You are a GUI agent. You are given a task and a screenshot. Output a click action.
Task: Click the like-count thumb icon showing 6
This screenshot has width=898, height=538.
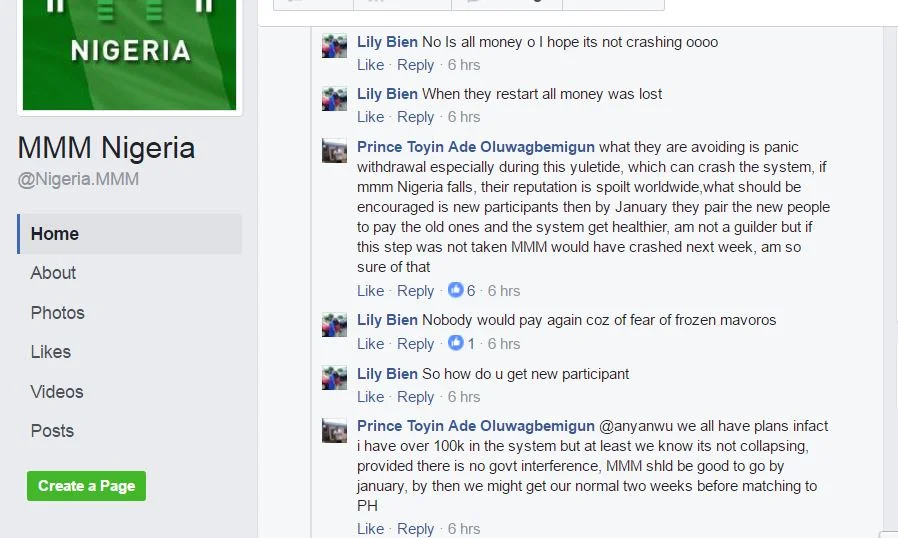(455, 290)
